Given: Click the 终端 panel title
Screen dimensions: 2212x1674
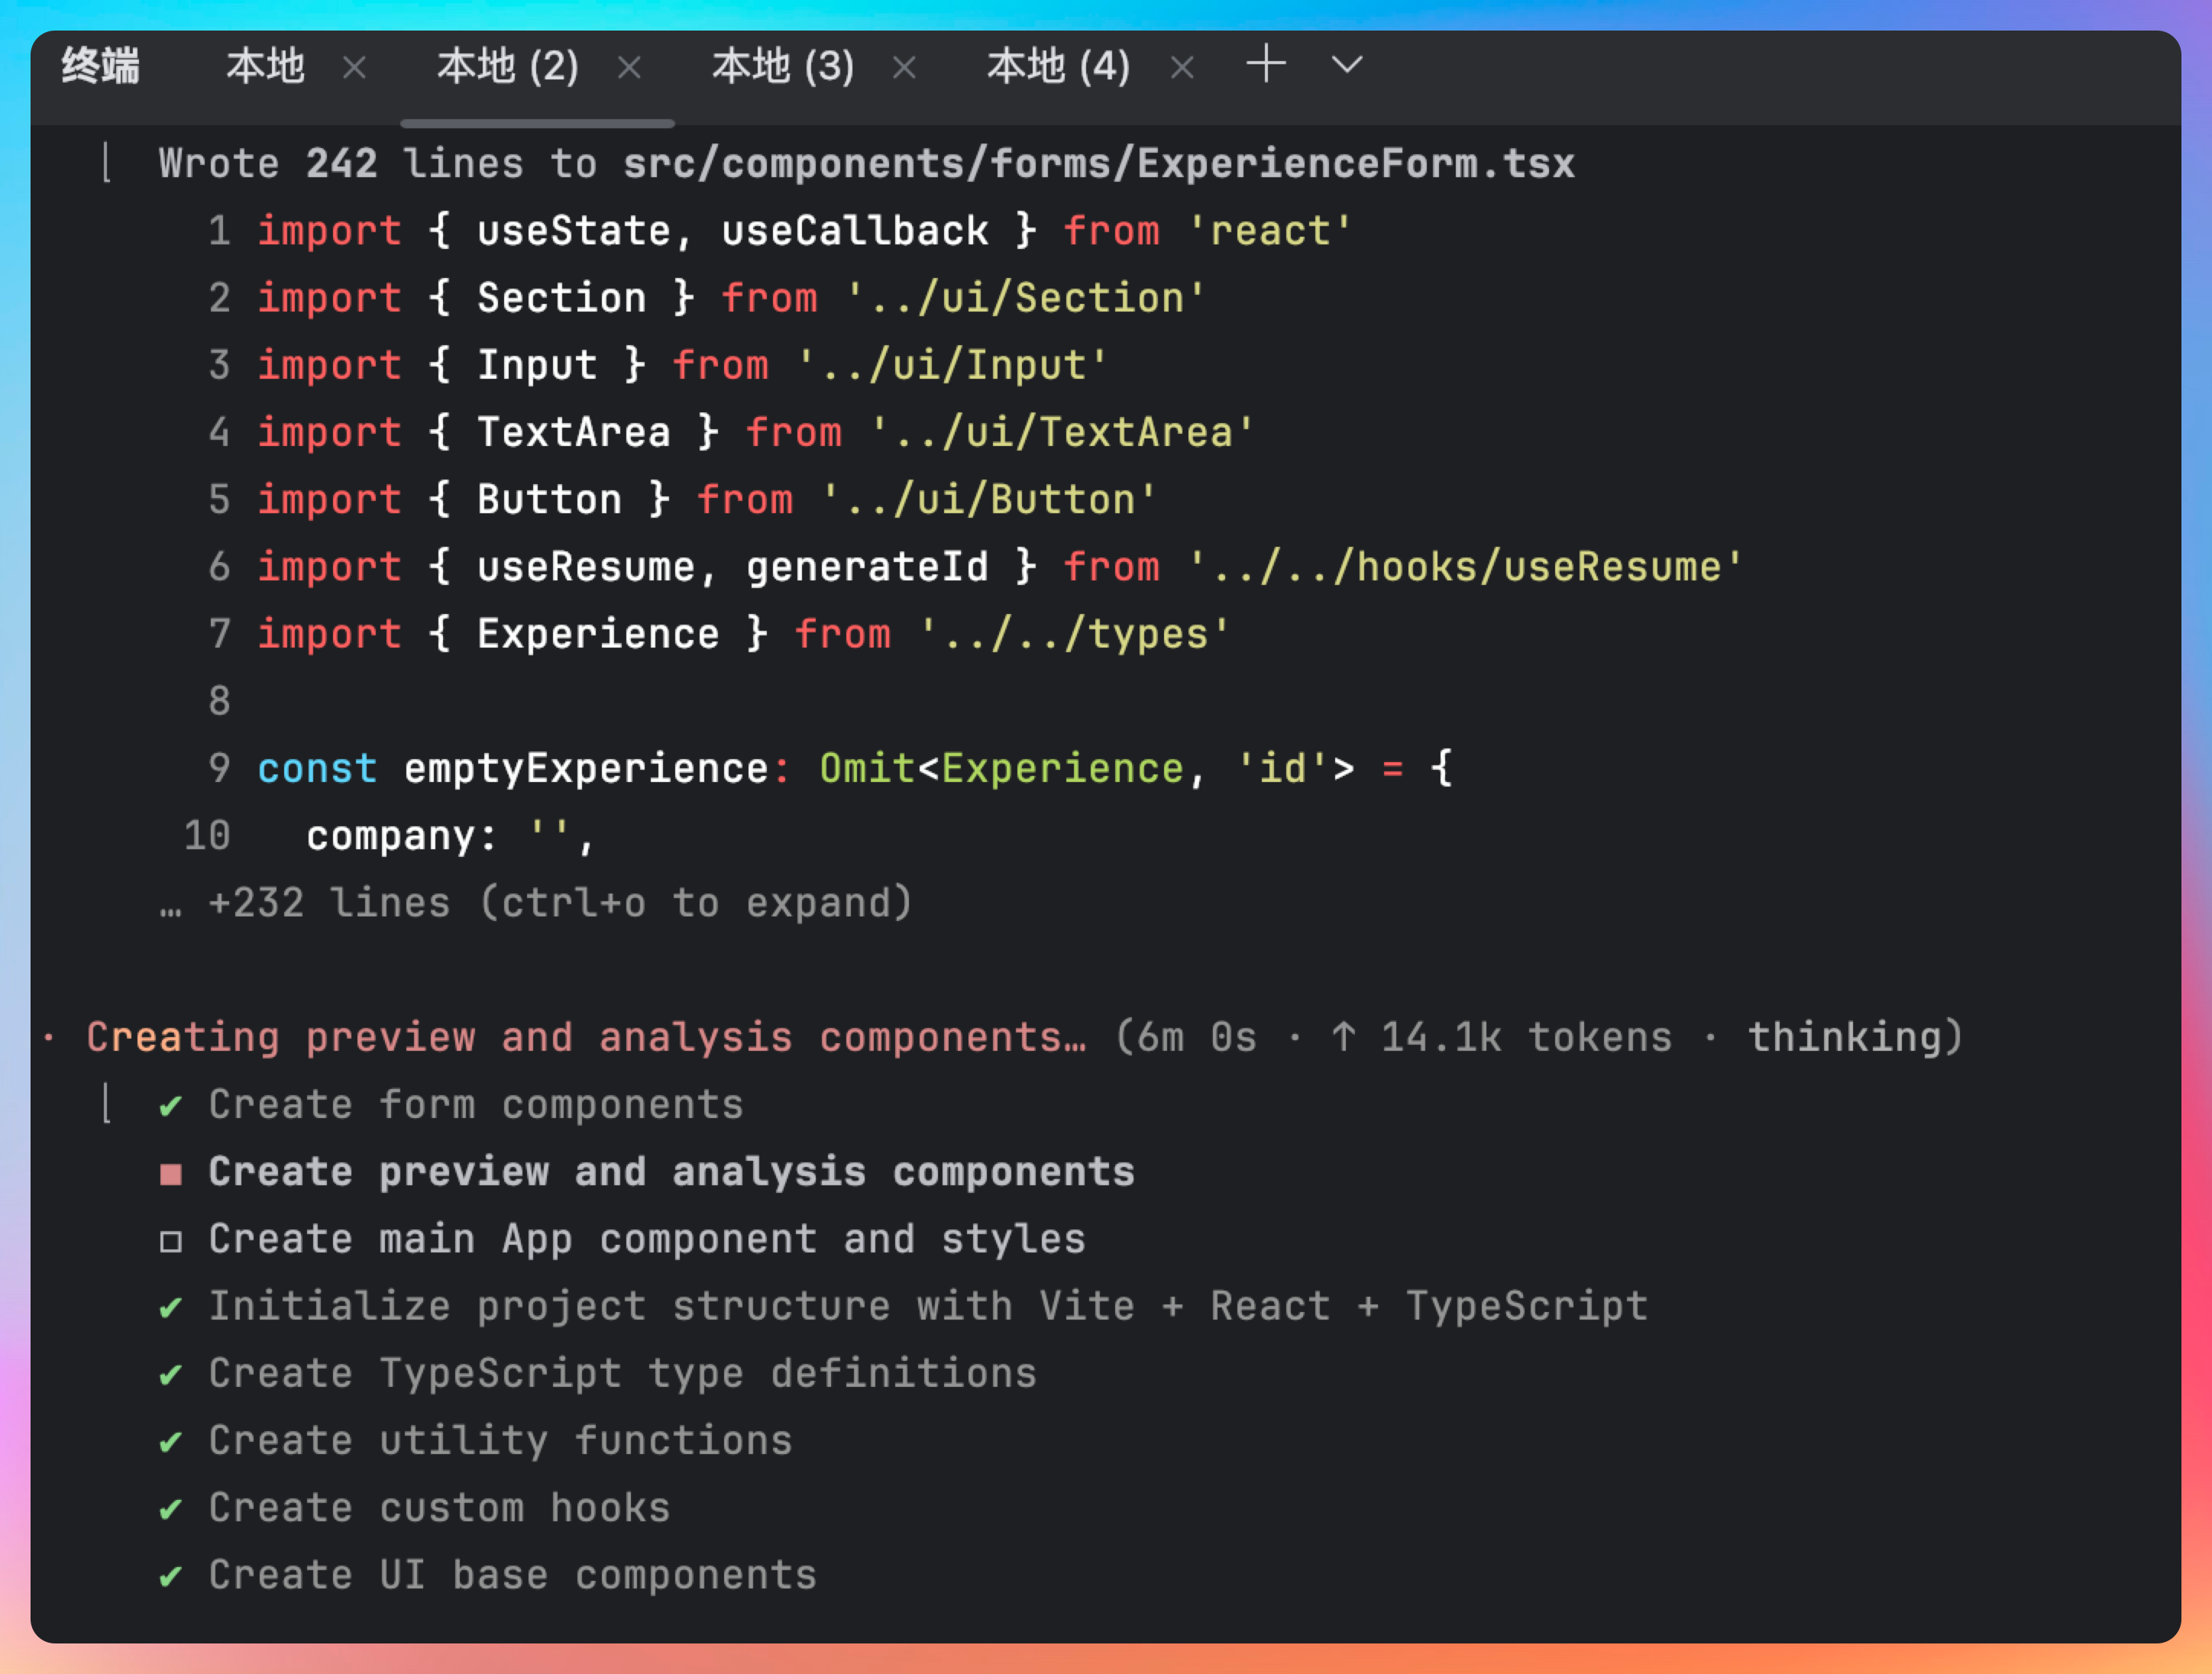Looking at the screenshot, I should click(x=100, y=67).
